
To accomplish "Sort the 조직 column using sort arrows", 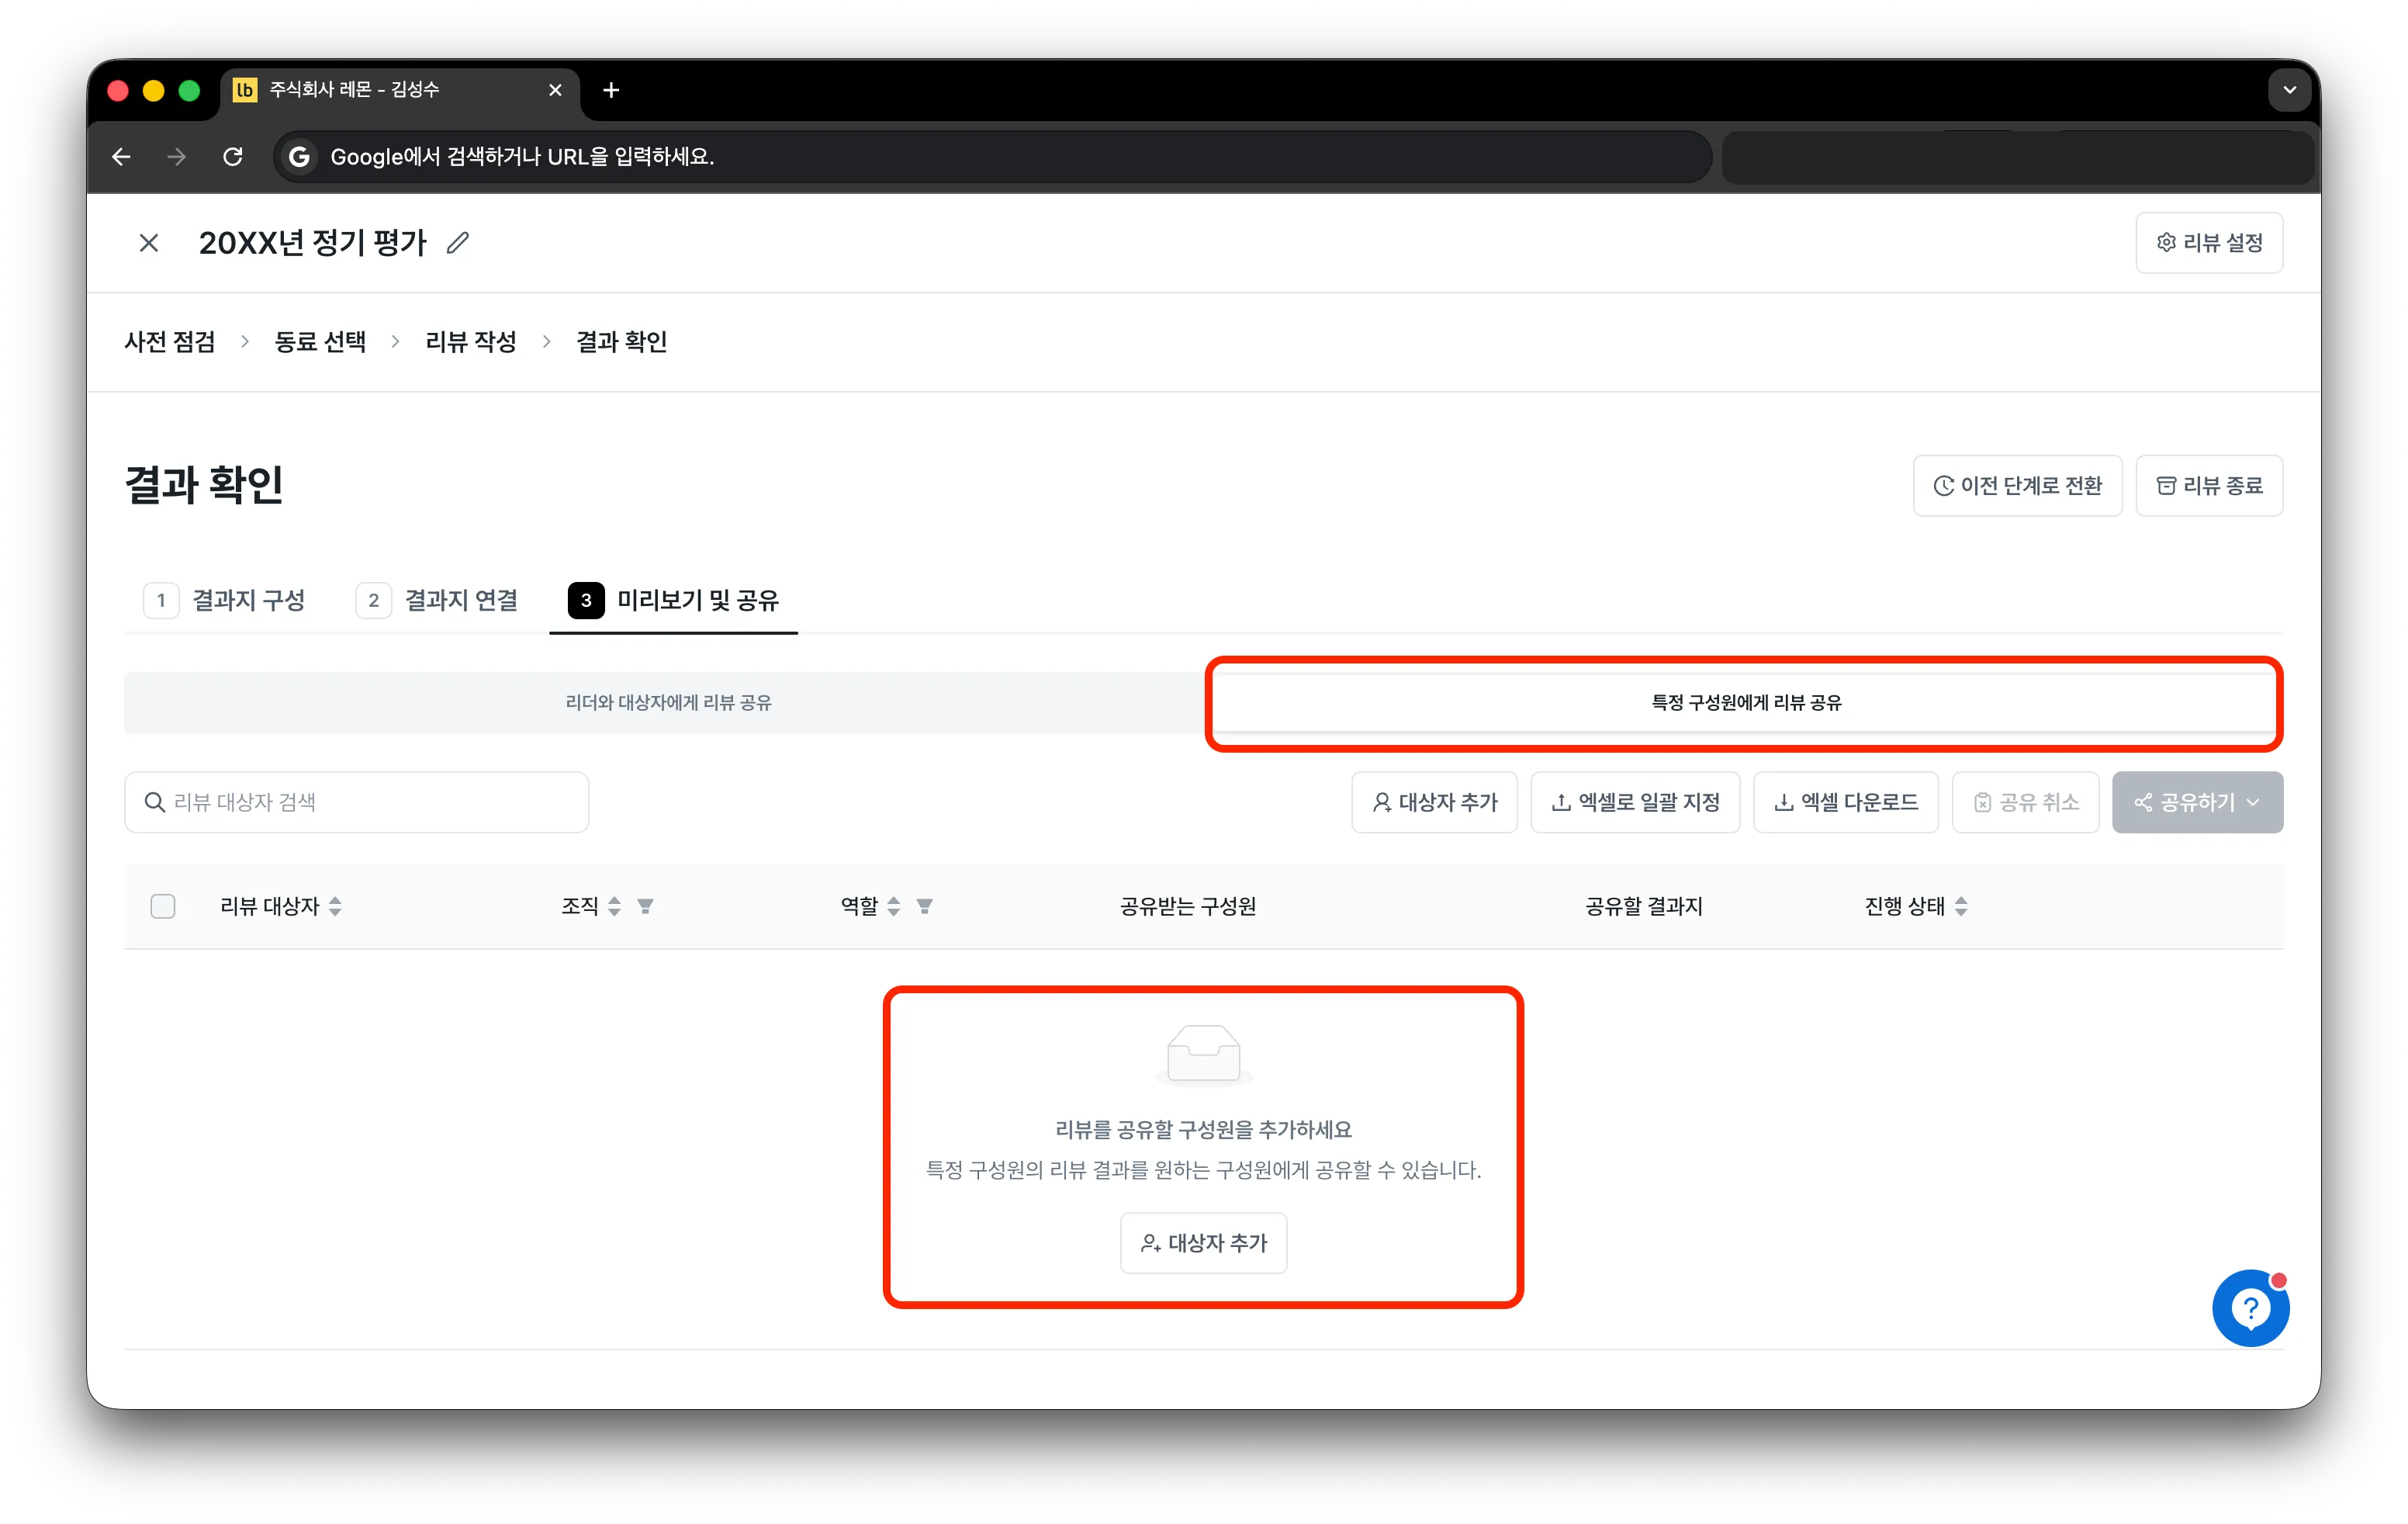I will (614, 906).
